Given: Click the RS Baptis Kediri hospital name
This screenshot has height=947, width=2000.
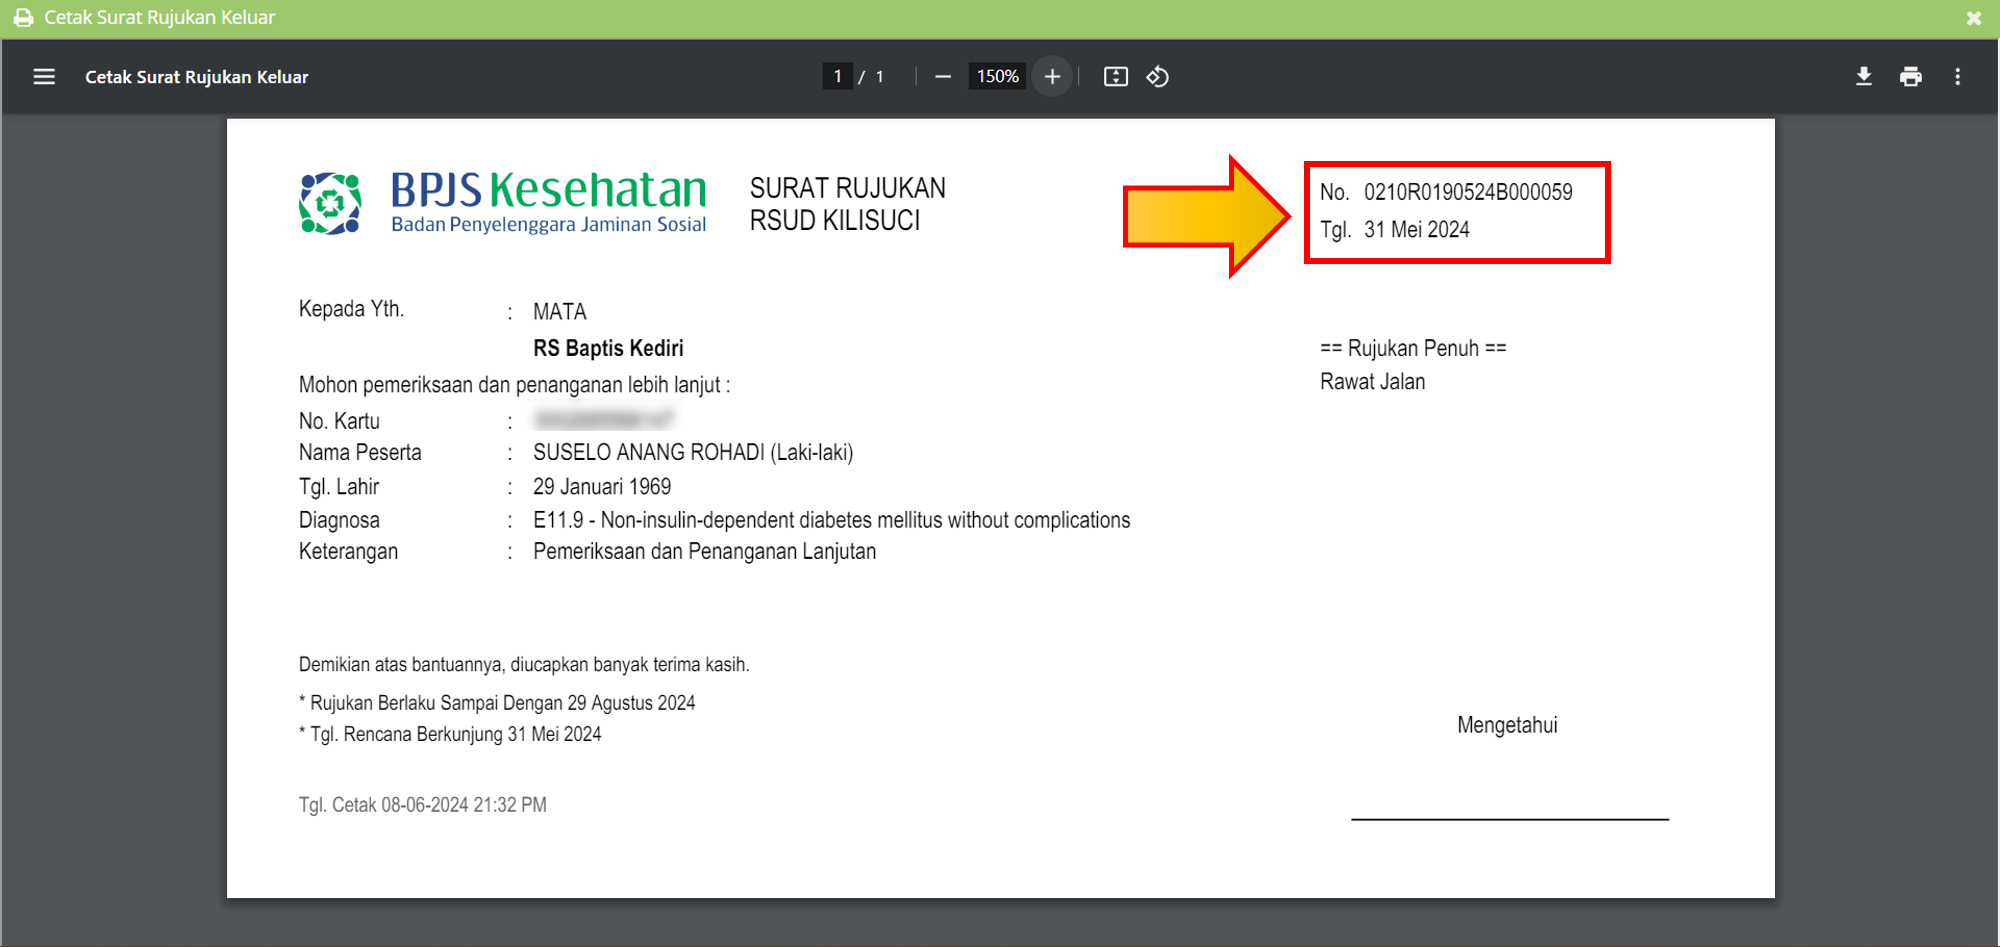Looking at the screenshot, I should click(608, 348).
